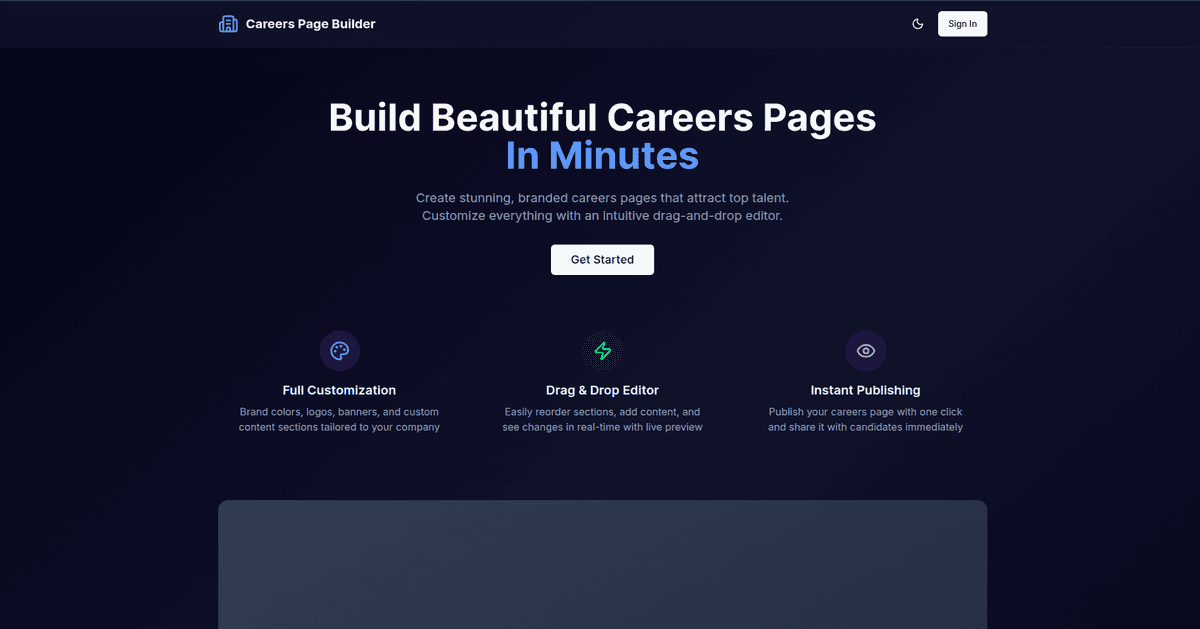Click the Instant Publishing description text

[x=865, y=419]
